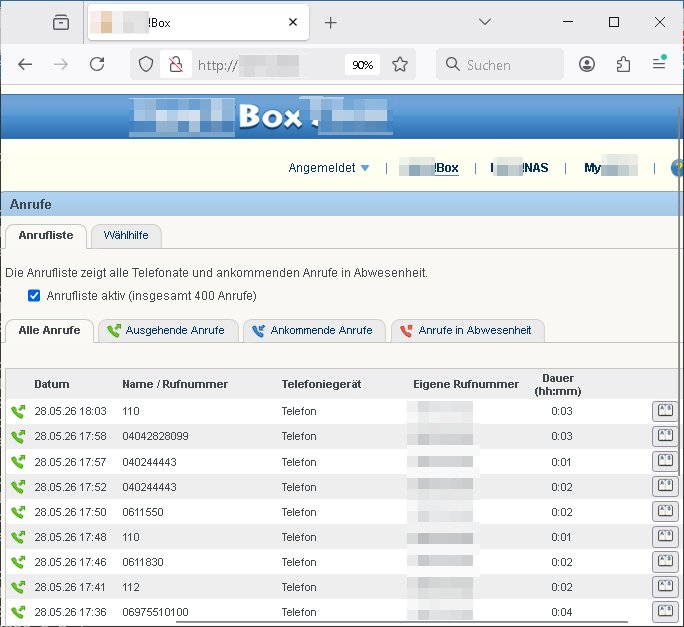This screenshot has height=627, width=684.
Task: Add 06975510100 to phonebook
Action: pos(665,612)
